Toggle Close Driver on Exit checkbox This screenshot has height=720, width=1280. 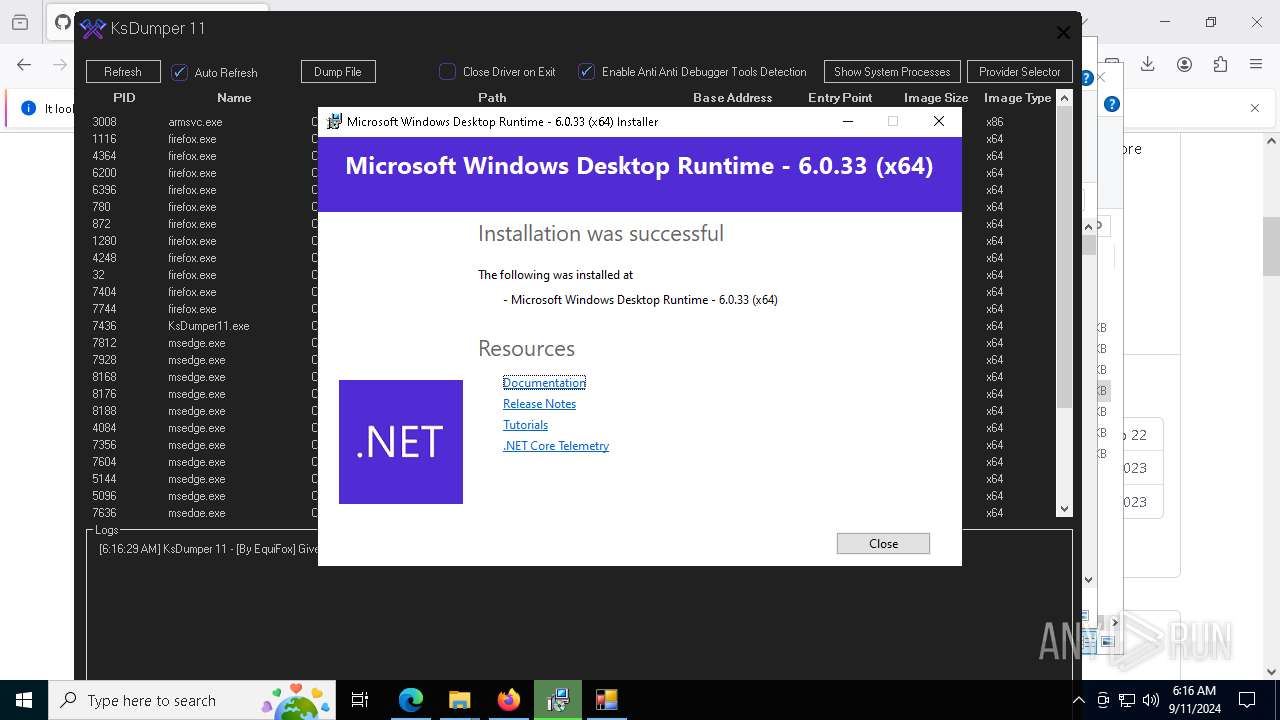(x=447, y=72)
